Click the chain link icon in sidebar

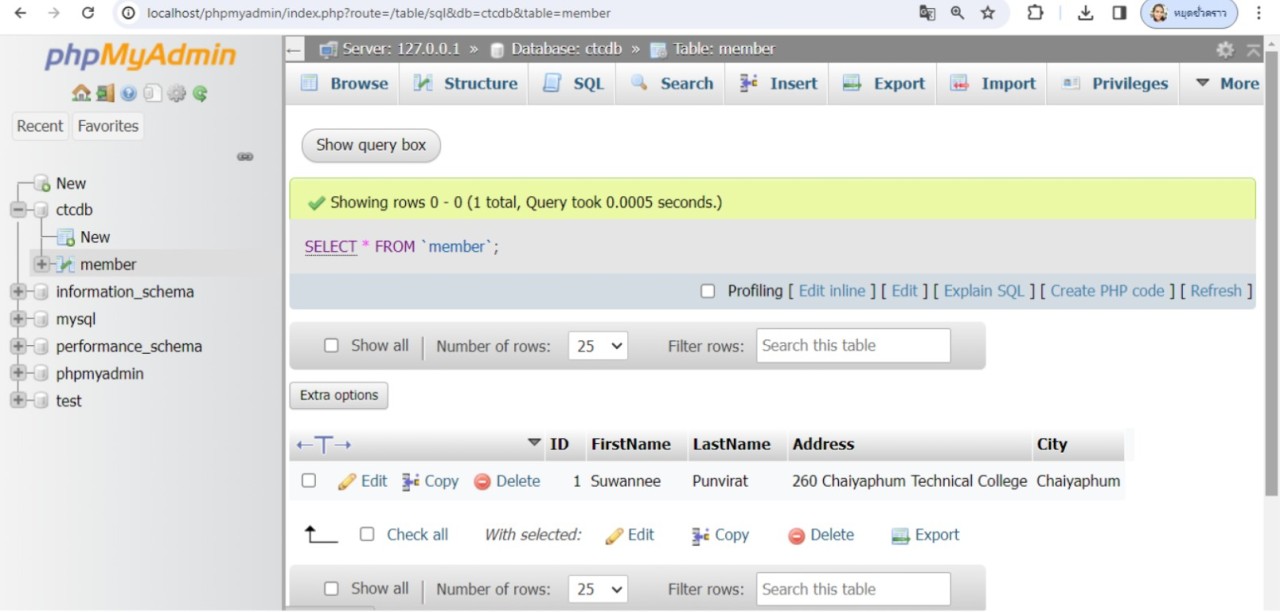245,157
